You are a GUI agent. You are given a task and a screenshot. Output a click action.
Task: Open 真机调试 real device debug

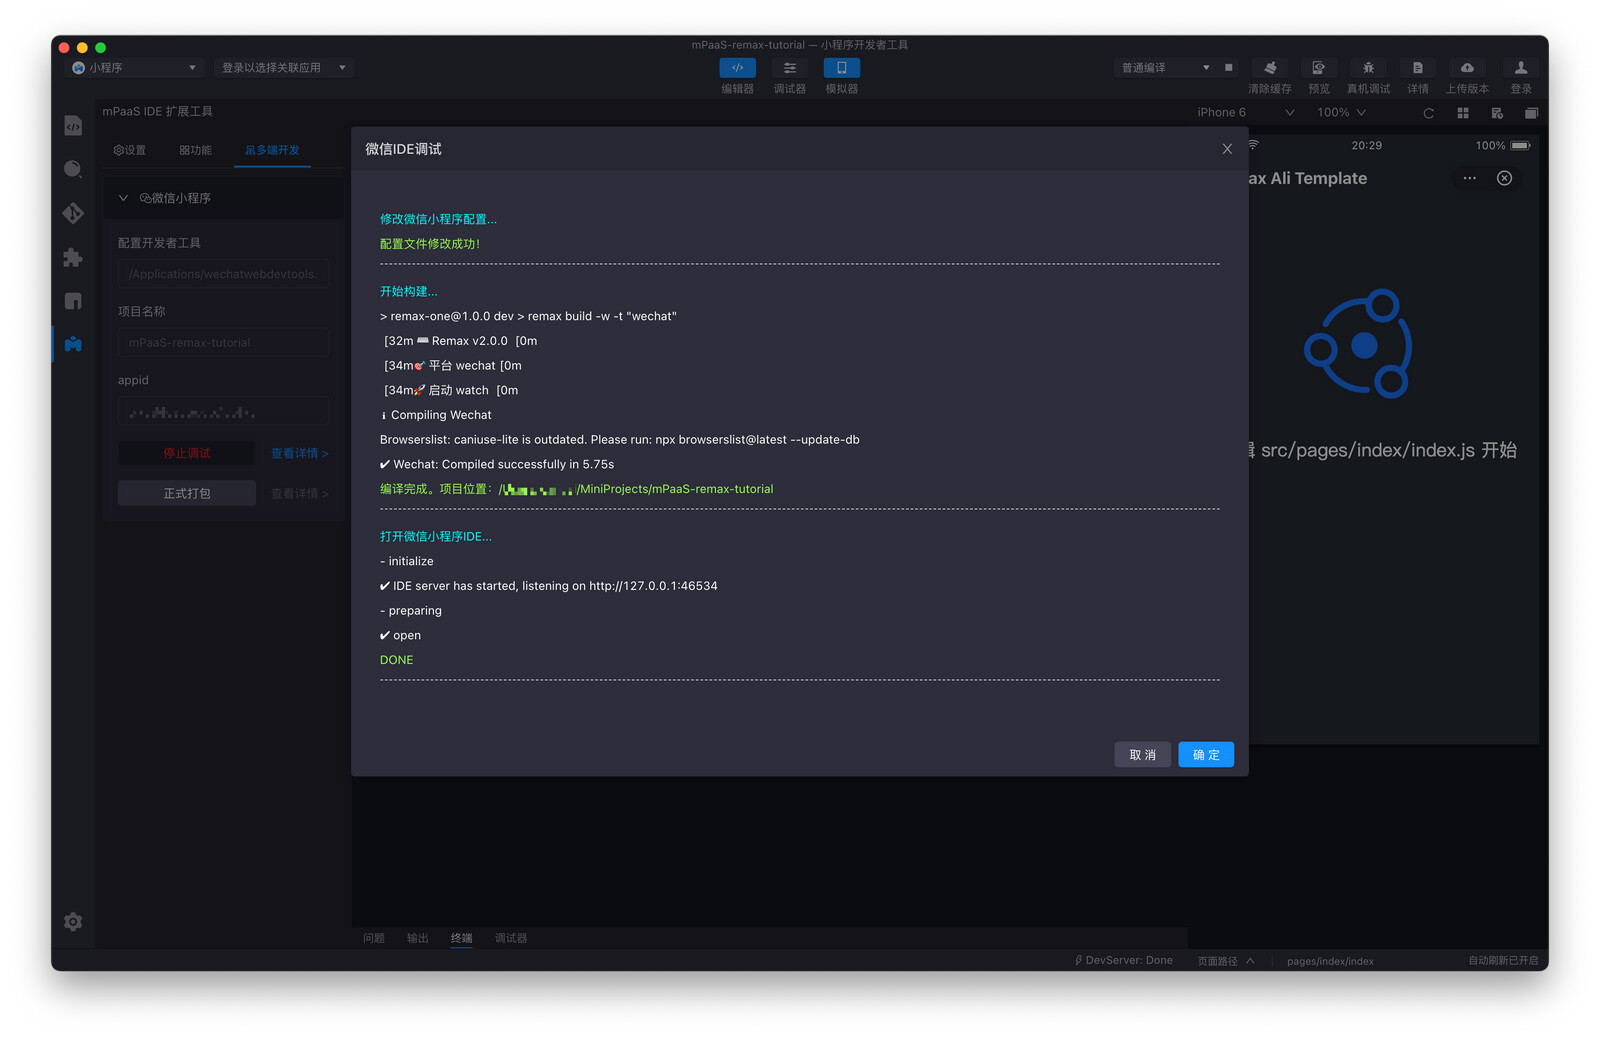(x=1367, y=68)
